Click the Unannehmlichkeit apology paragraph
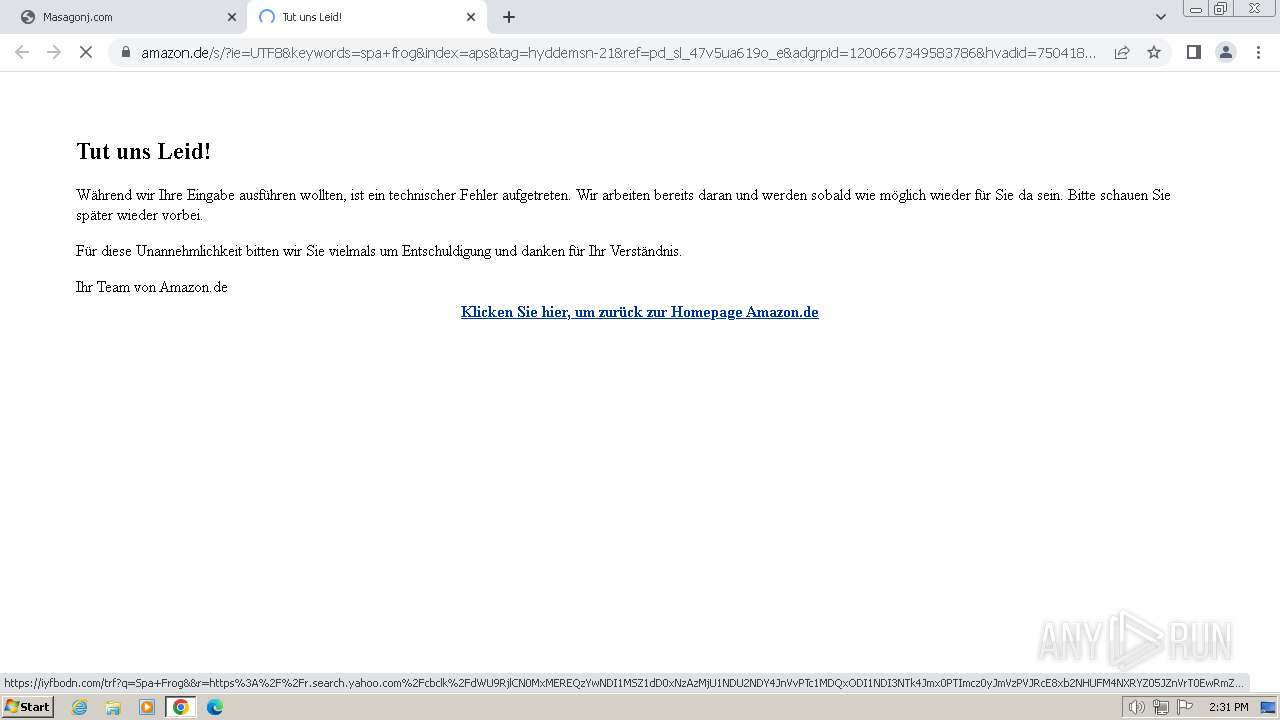The image size is (1280, 720). [x=379, y=251]
